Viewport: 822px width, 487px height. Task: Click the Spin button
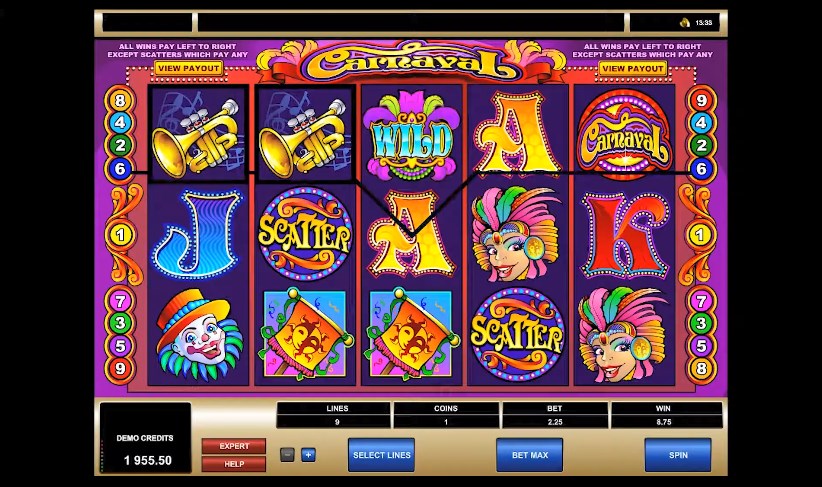click(x=678, y=455)
